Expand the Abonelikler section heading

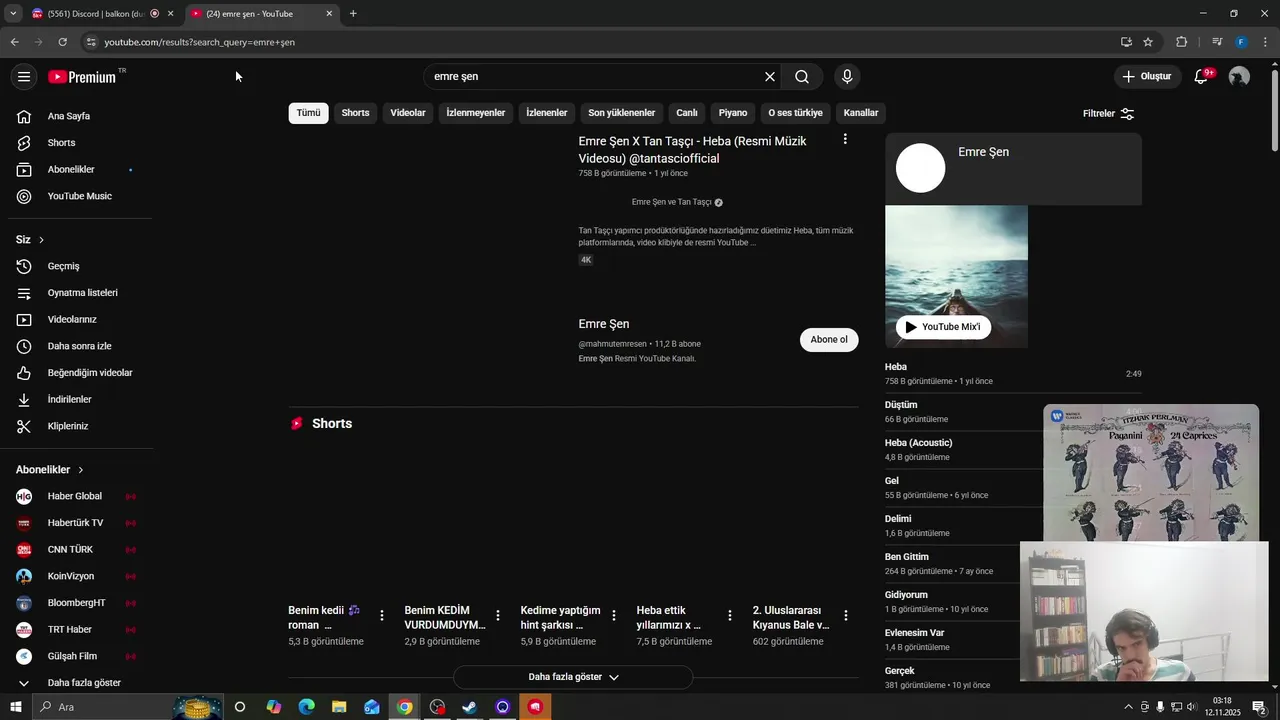(50, 470)
